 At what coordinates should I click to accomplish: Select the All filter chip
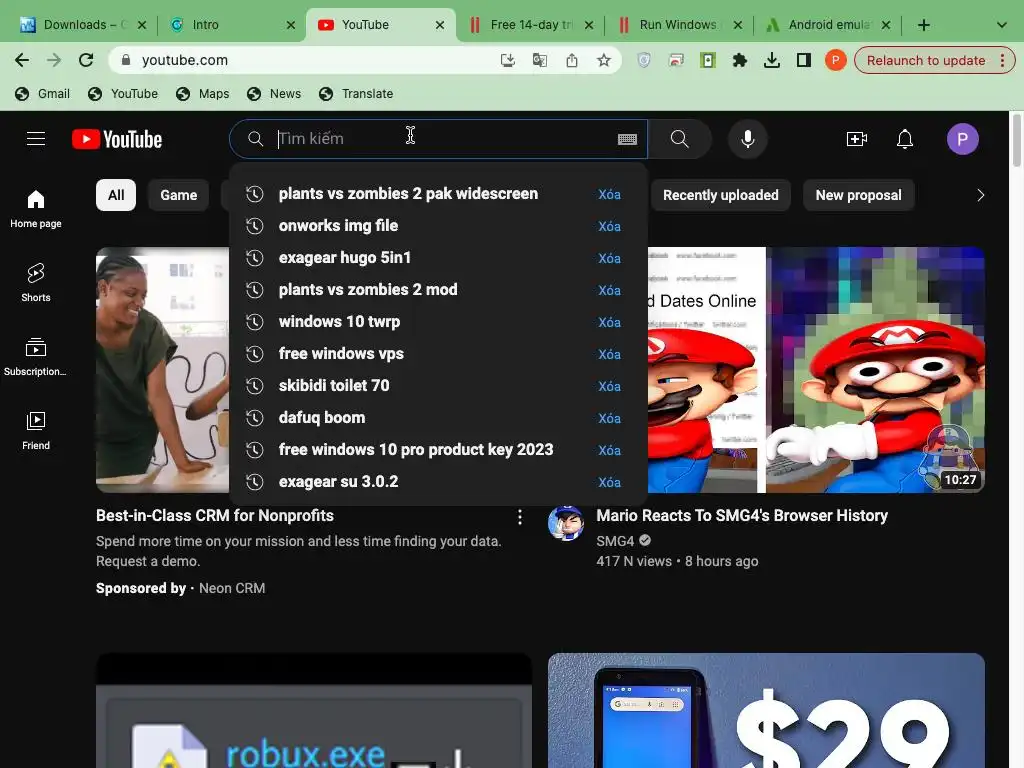116,195
